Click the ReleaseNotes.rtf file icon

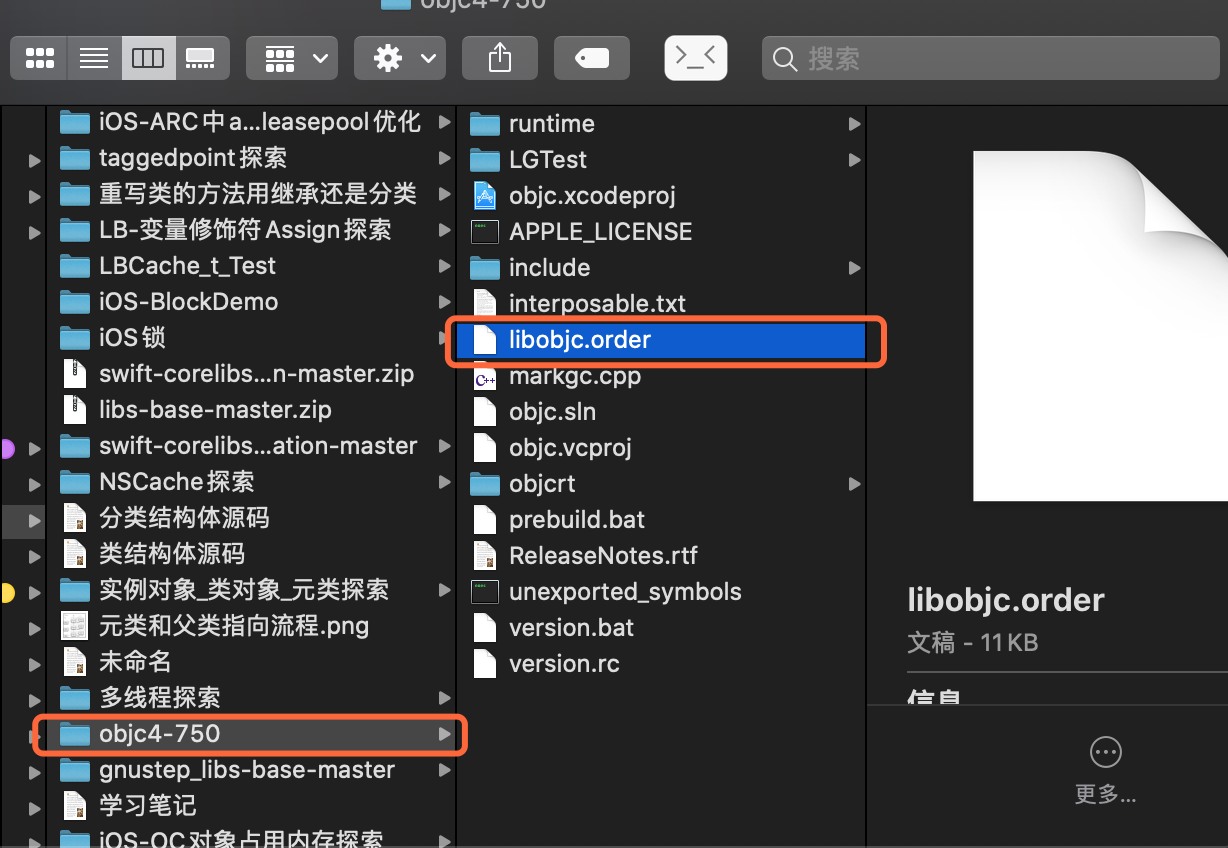coord(485,556)
